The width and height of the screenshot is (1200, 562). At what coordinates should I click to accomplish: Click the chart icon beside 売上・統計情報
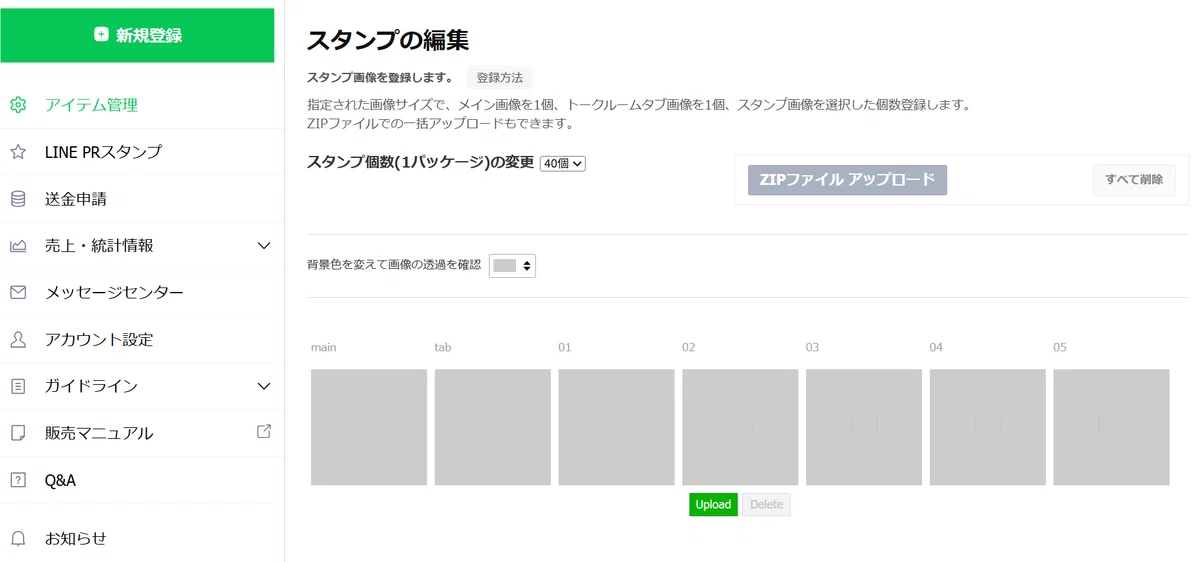click(x=18, y=246)
